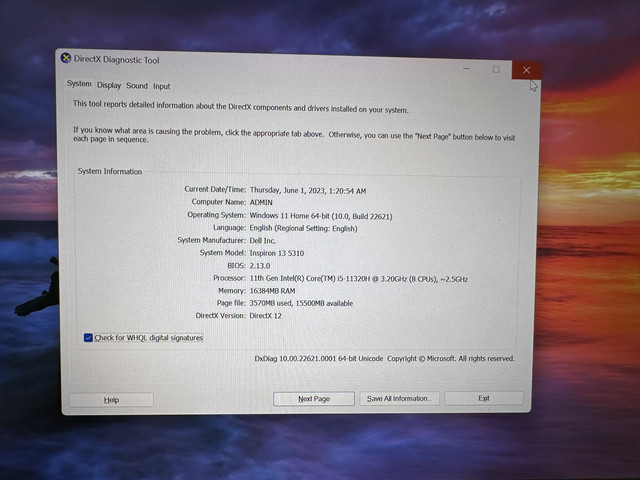Select the date text Thursday, June 1, 2023
The height and width of the screenshot is (480, 640).
tap(287, 190)
